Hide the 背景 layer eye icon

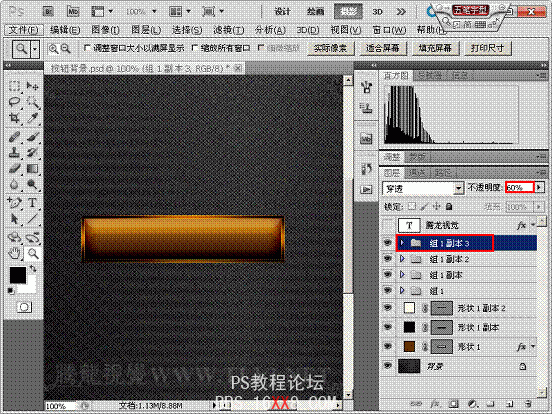click(x=388, y=366)
